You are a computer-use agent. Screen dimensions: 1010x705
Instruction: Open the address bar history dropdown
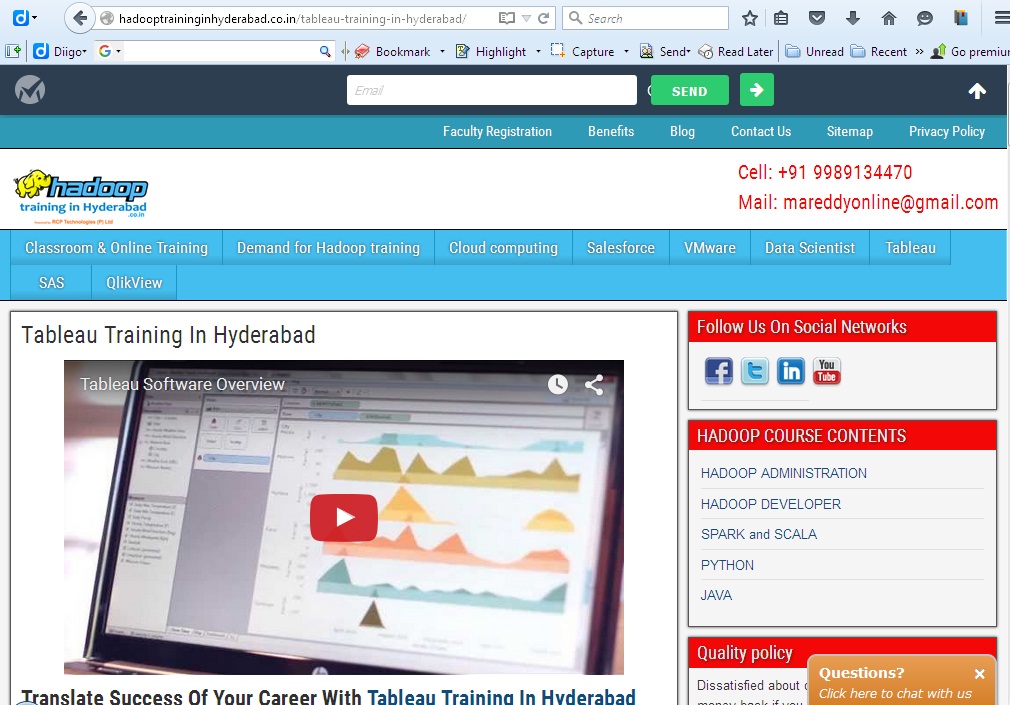click(526, 18)
